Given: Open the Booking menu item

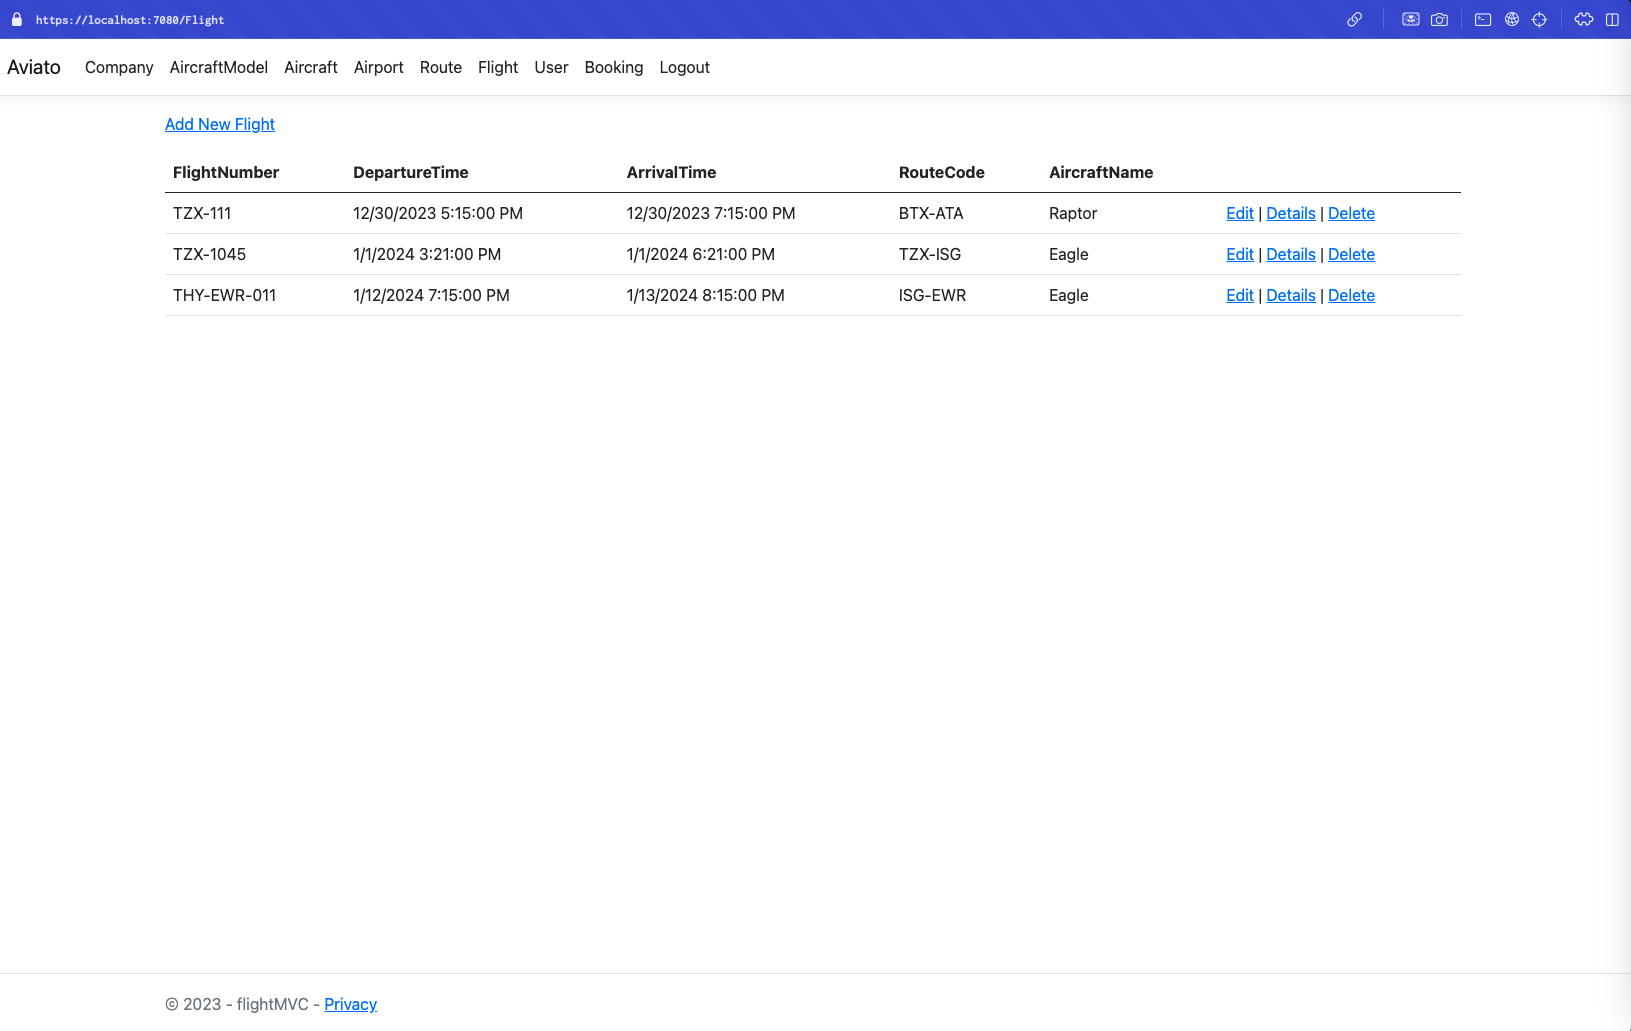Looking at the screenshot, I should tap(614, 67).
